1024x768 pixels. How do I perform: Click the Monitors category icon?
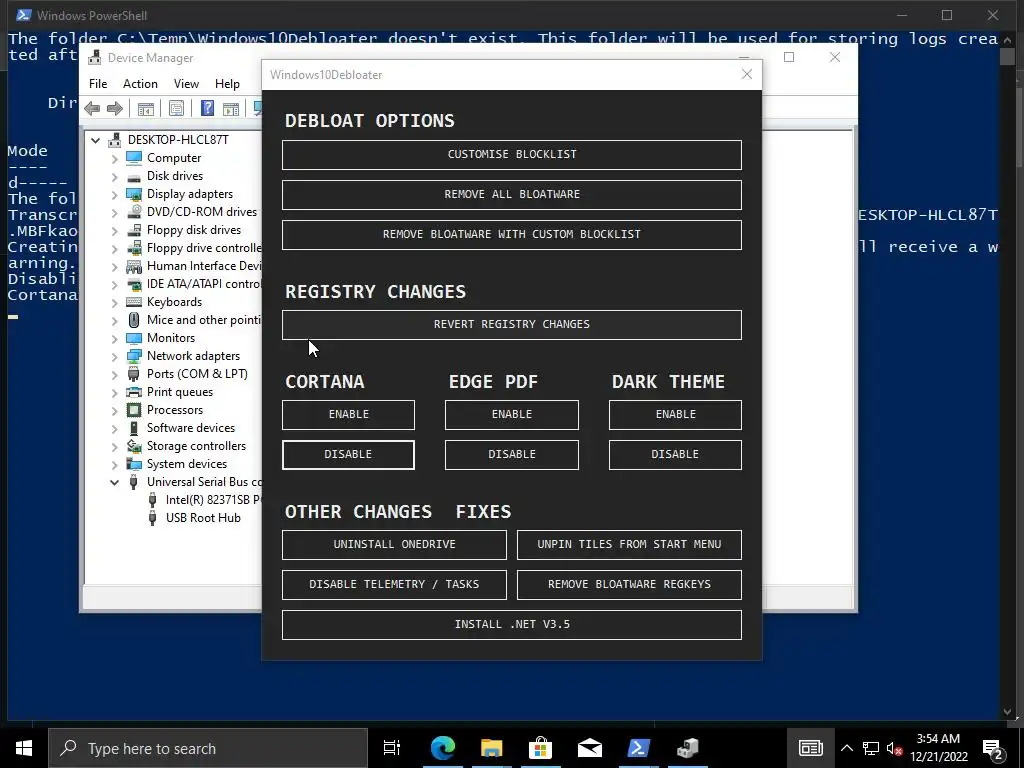134,338
